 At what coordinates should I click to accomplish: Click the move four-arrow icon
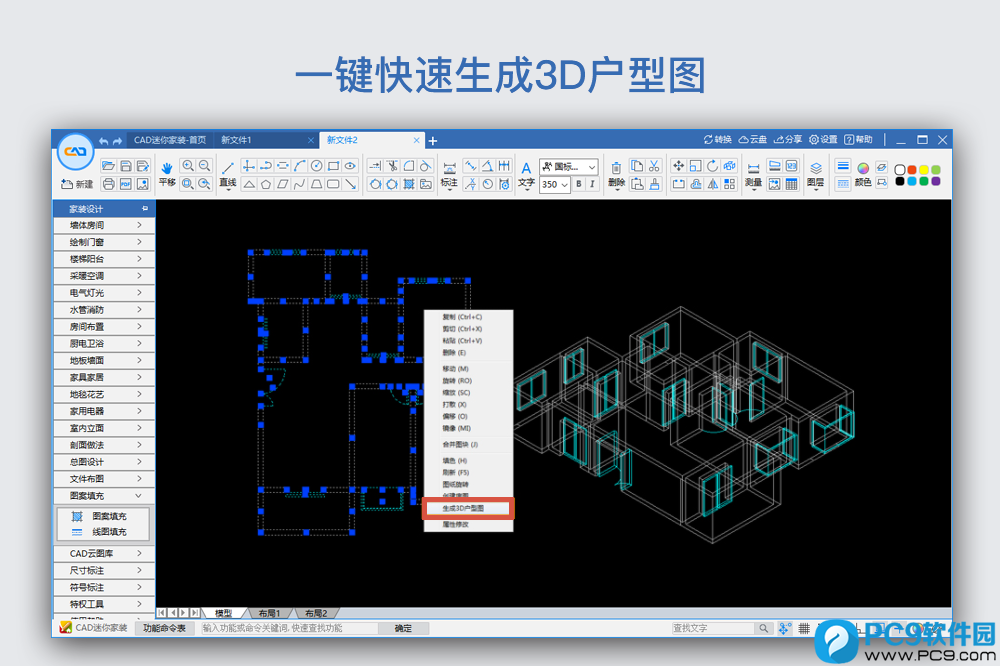coord(679,166)
